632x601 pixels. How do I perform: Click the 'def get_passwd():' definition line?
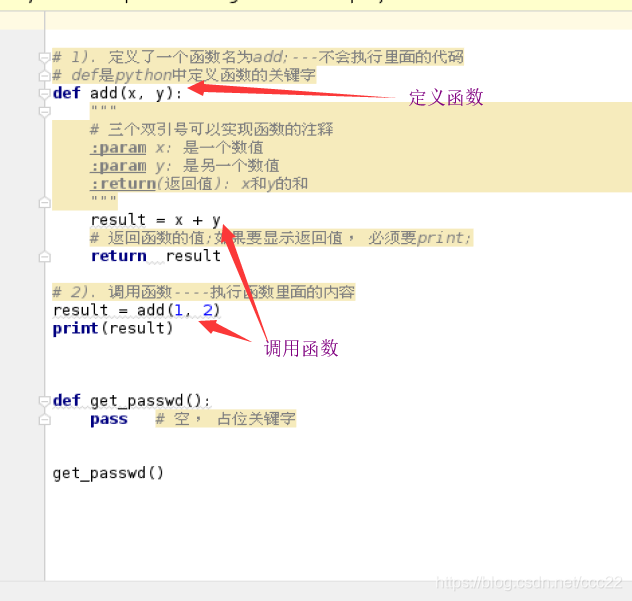pyautogui.click(x=131, y=401)
